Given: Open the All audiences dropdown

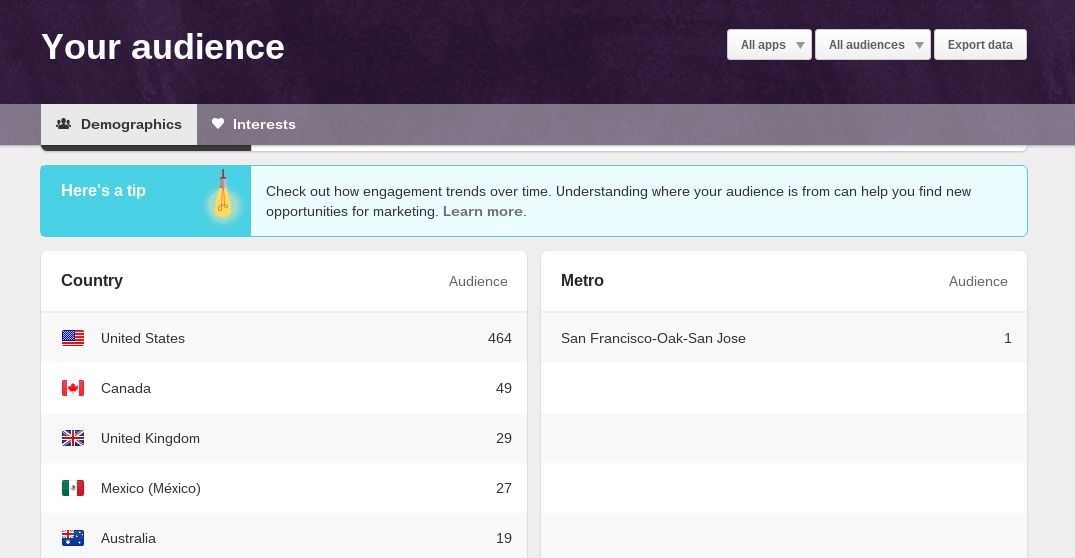Looking at the screenshot, I should (x=873, y=45).
